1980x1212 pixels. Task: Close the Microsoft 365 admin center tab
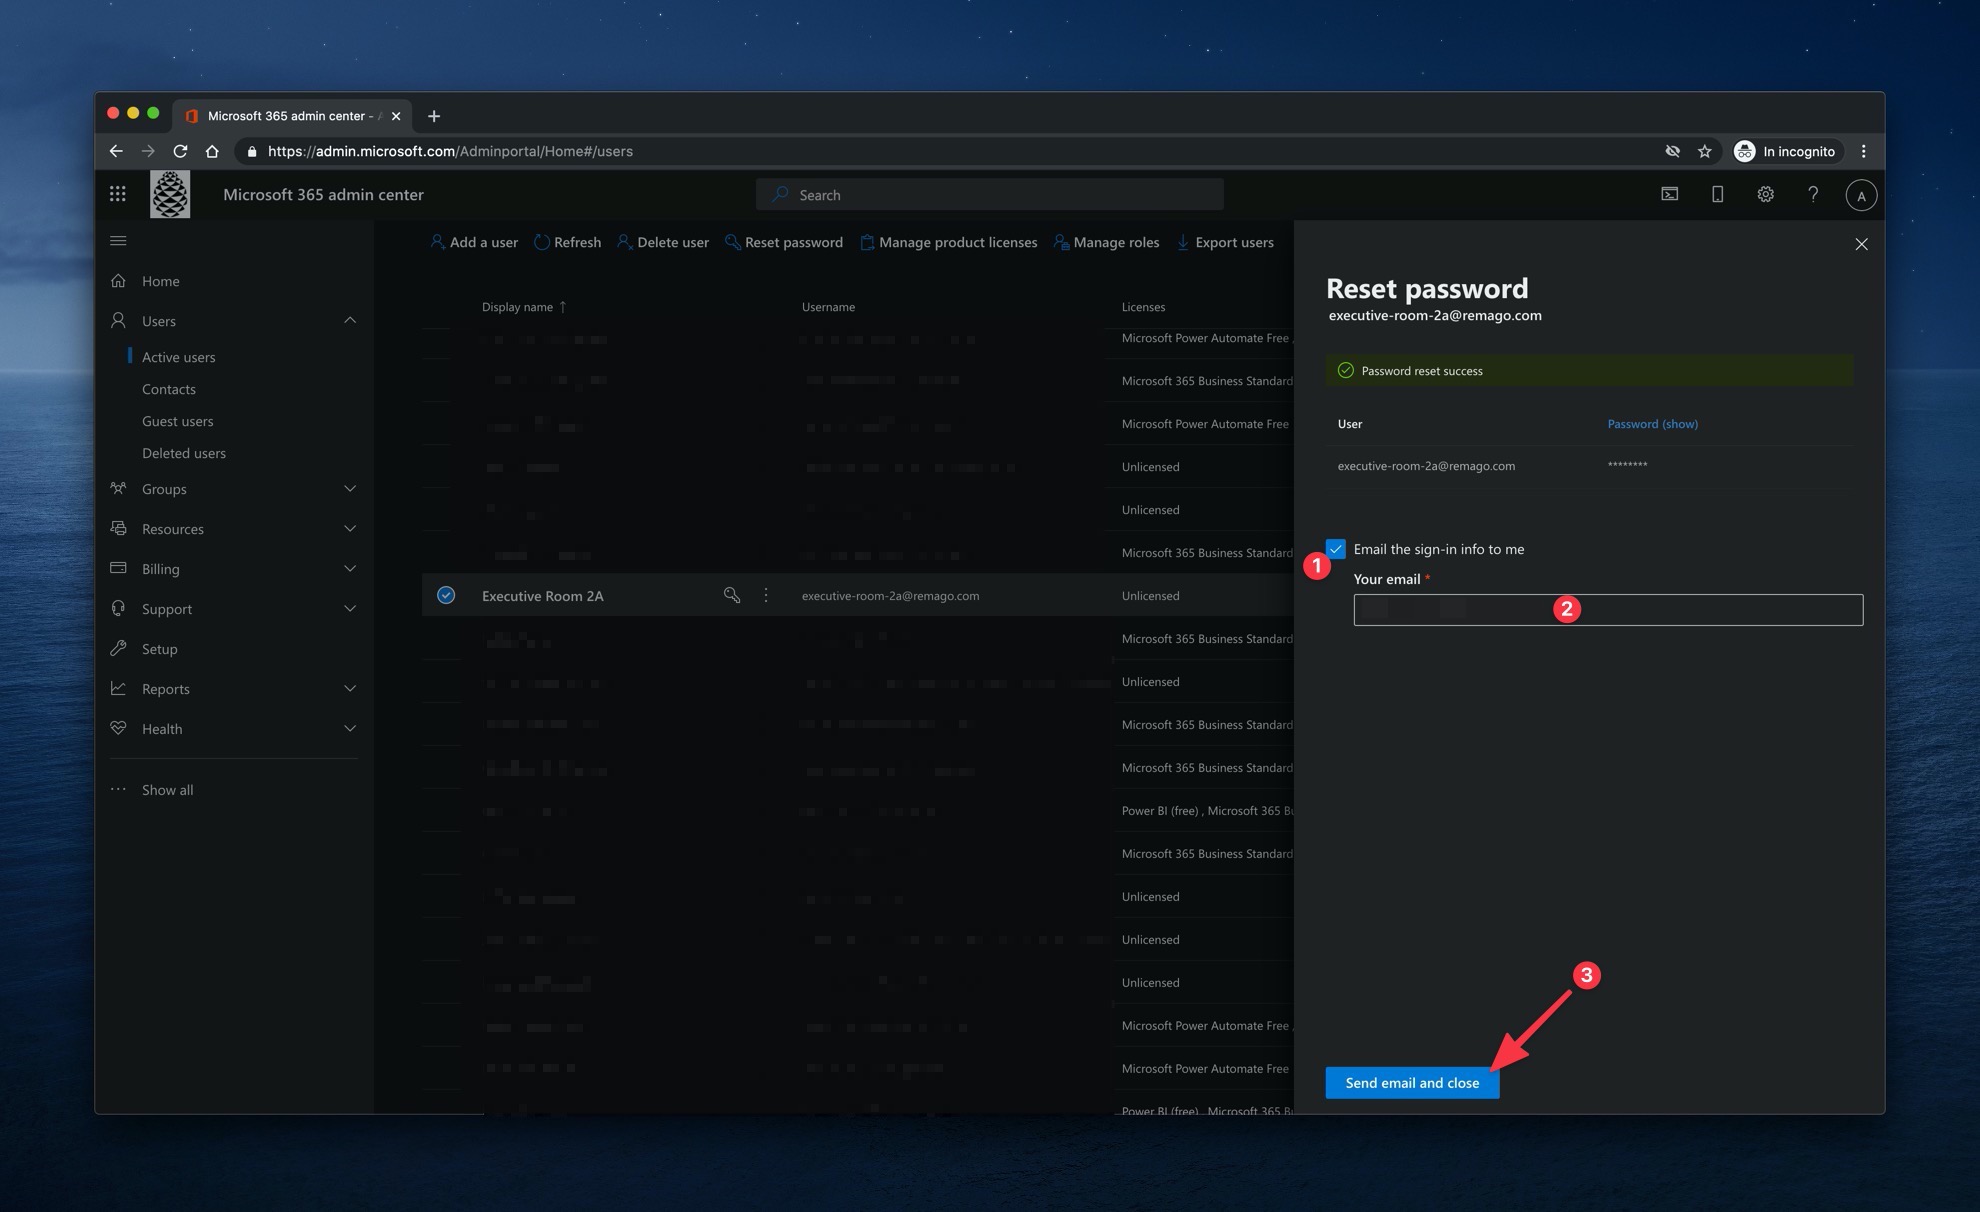[x=396, y=116]
